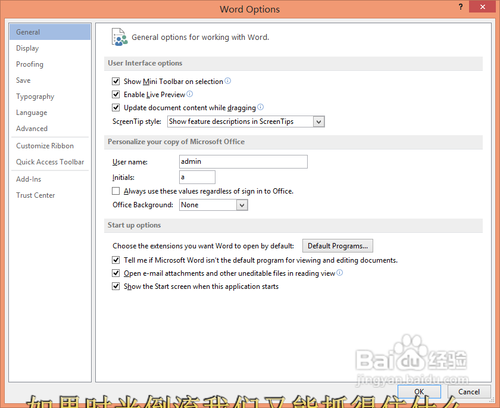Open Customize Ribbon settings
This screenshot has width=500, height=408.
pos(50,146)
